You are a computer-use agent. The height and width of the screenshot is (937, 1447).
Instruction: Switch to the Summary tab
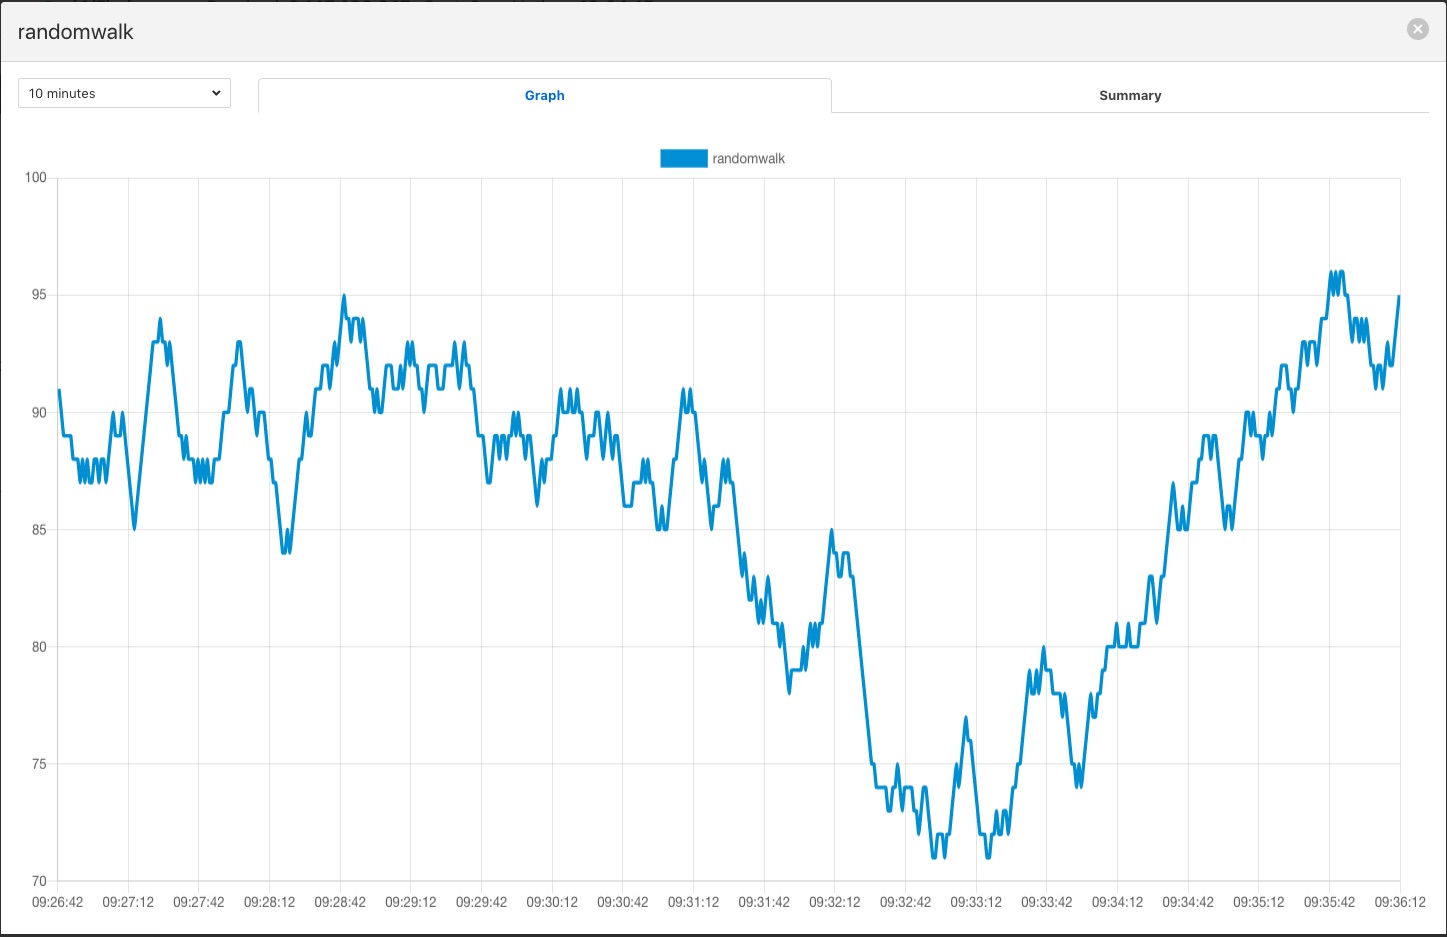click(1129, 96)
